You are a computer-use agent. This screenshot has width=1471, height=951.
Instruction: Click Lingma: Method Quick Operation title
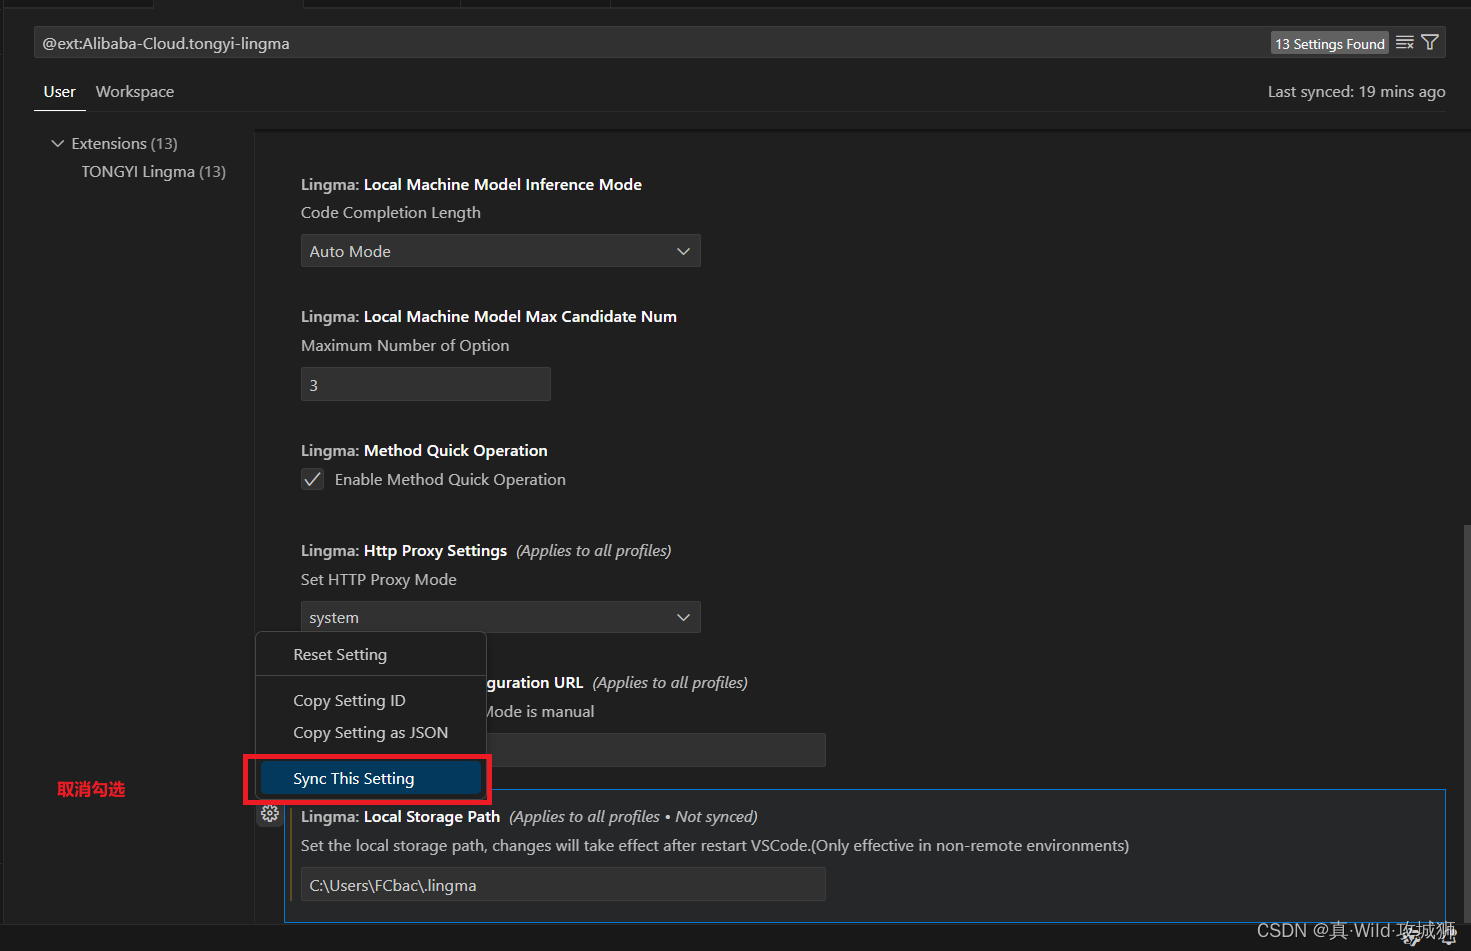424,450
